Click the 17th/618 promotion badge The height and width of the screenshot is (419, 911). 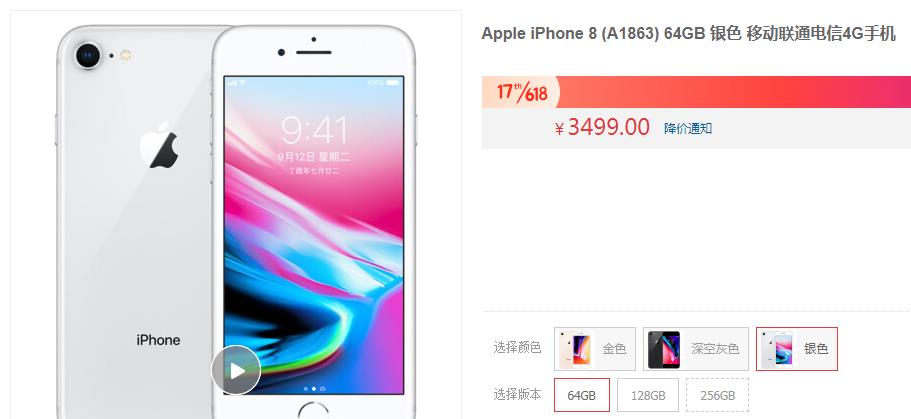[521, 92]
